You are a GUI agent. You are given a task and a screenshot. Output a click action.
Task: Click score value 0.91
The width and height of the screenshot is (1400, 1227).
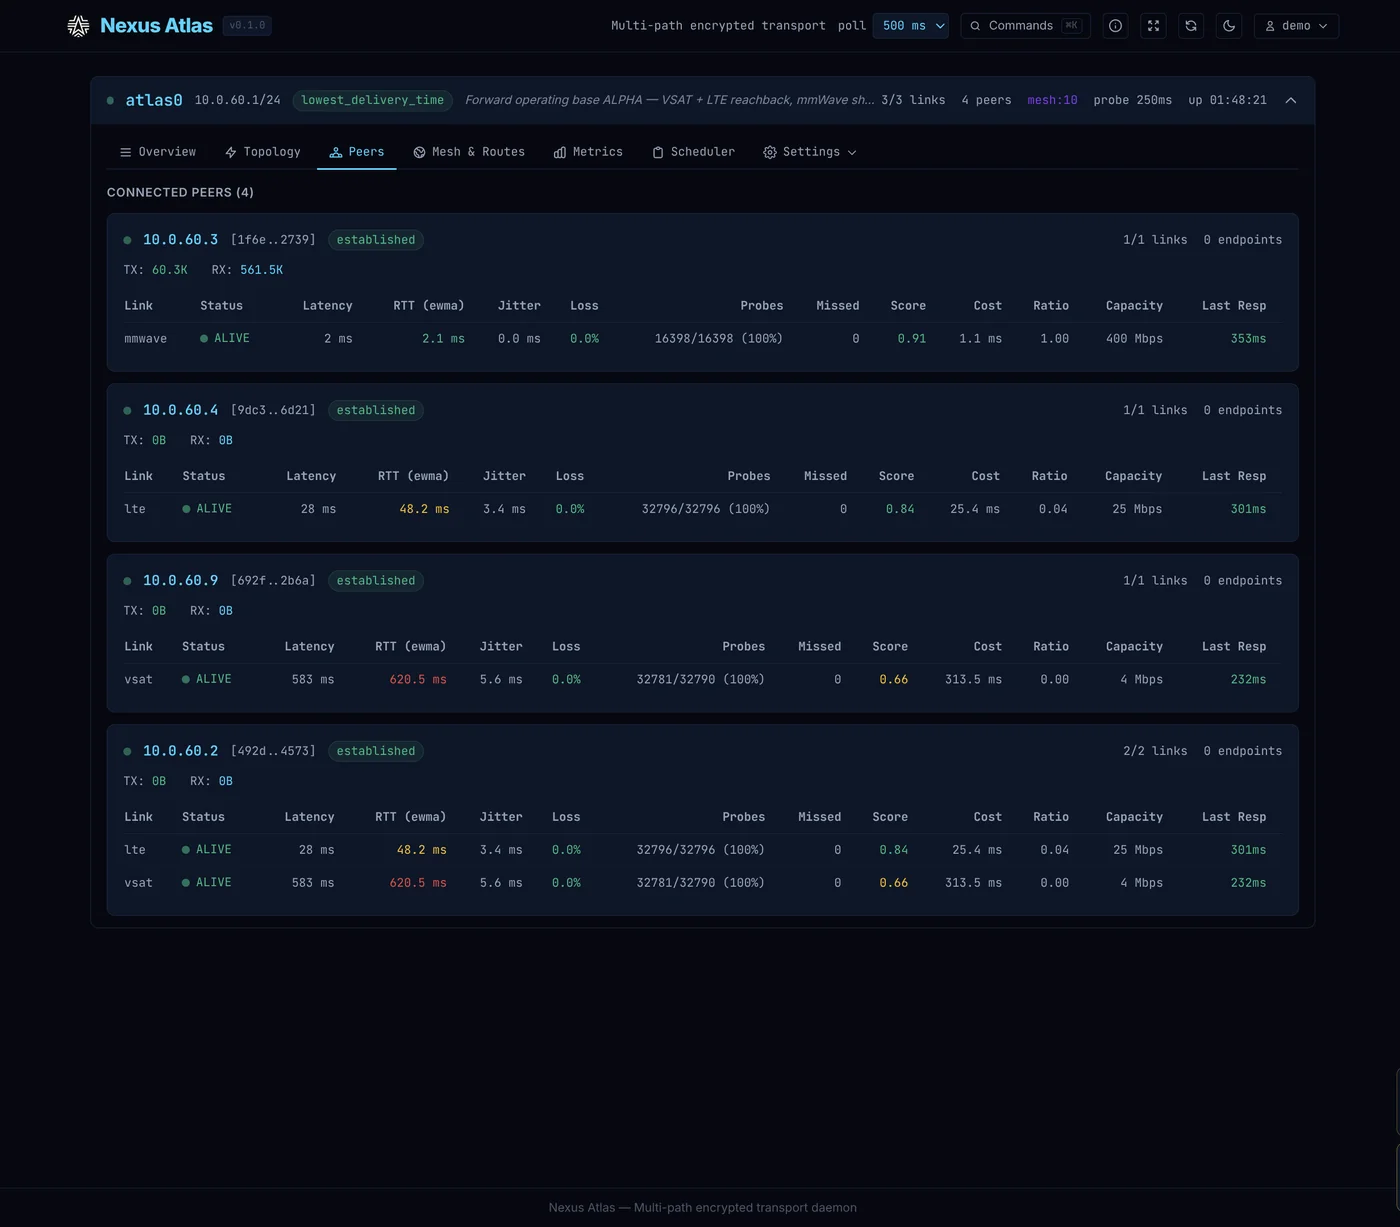point(912,339)
